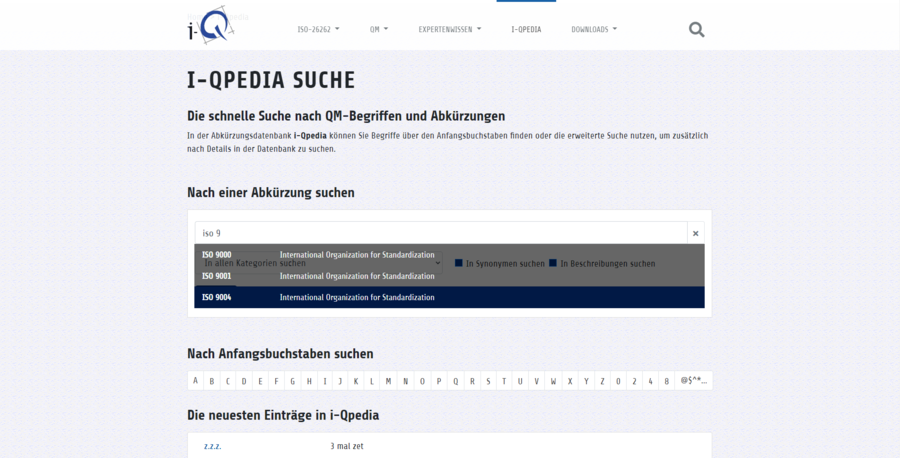Screen dimensions: 900x458
Task: Filter entries by letter Q
Action: pyautogui.click(x=456, y=381)
